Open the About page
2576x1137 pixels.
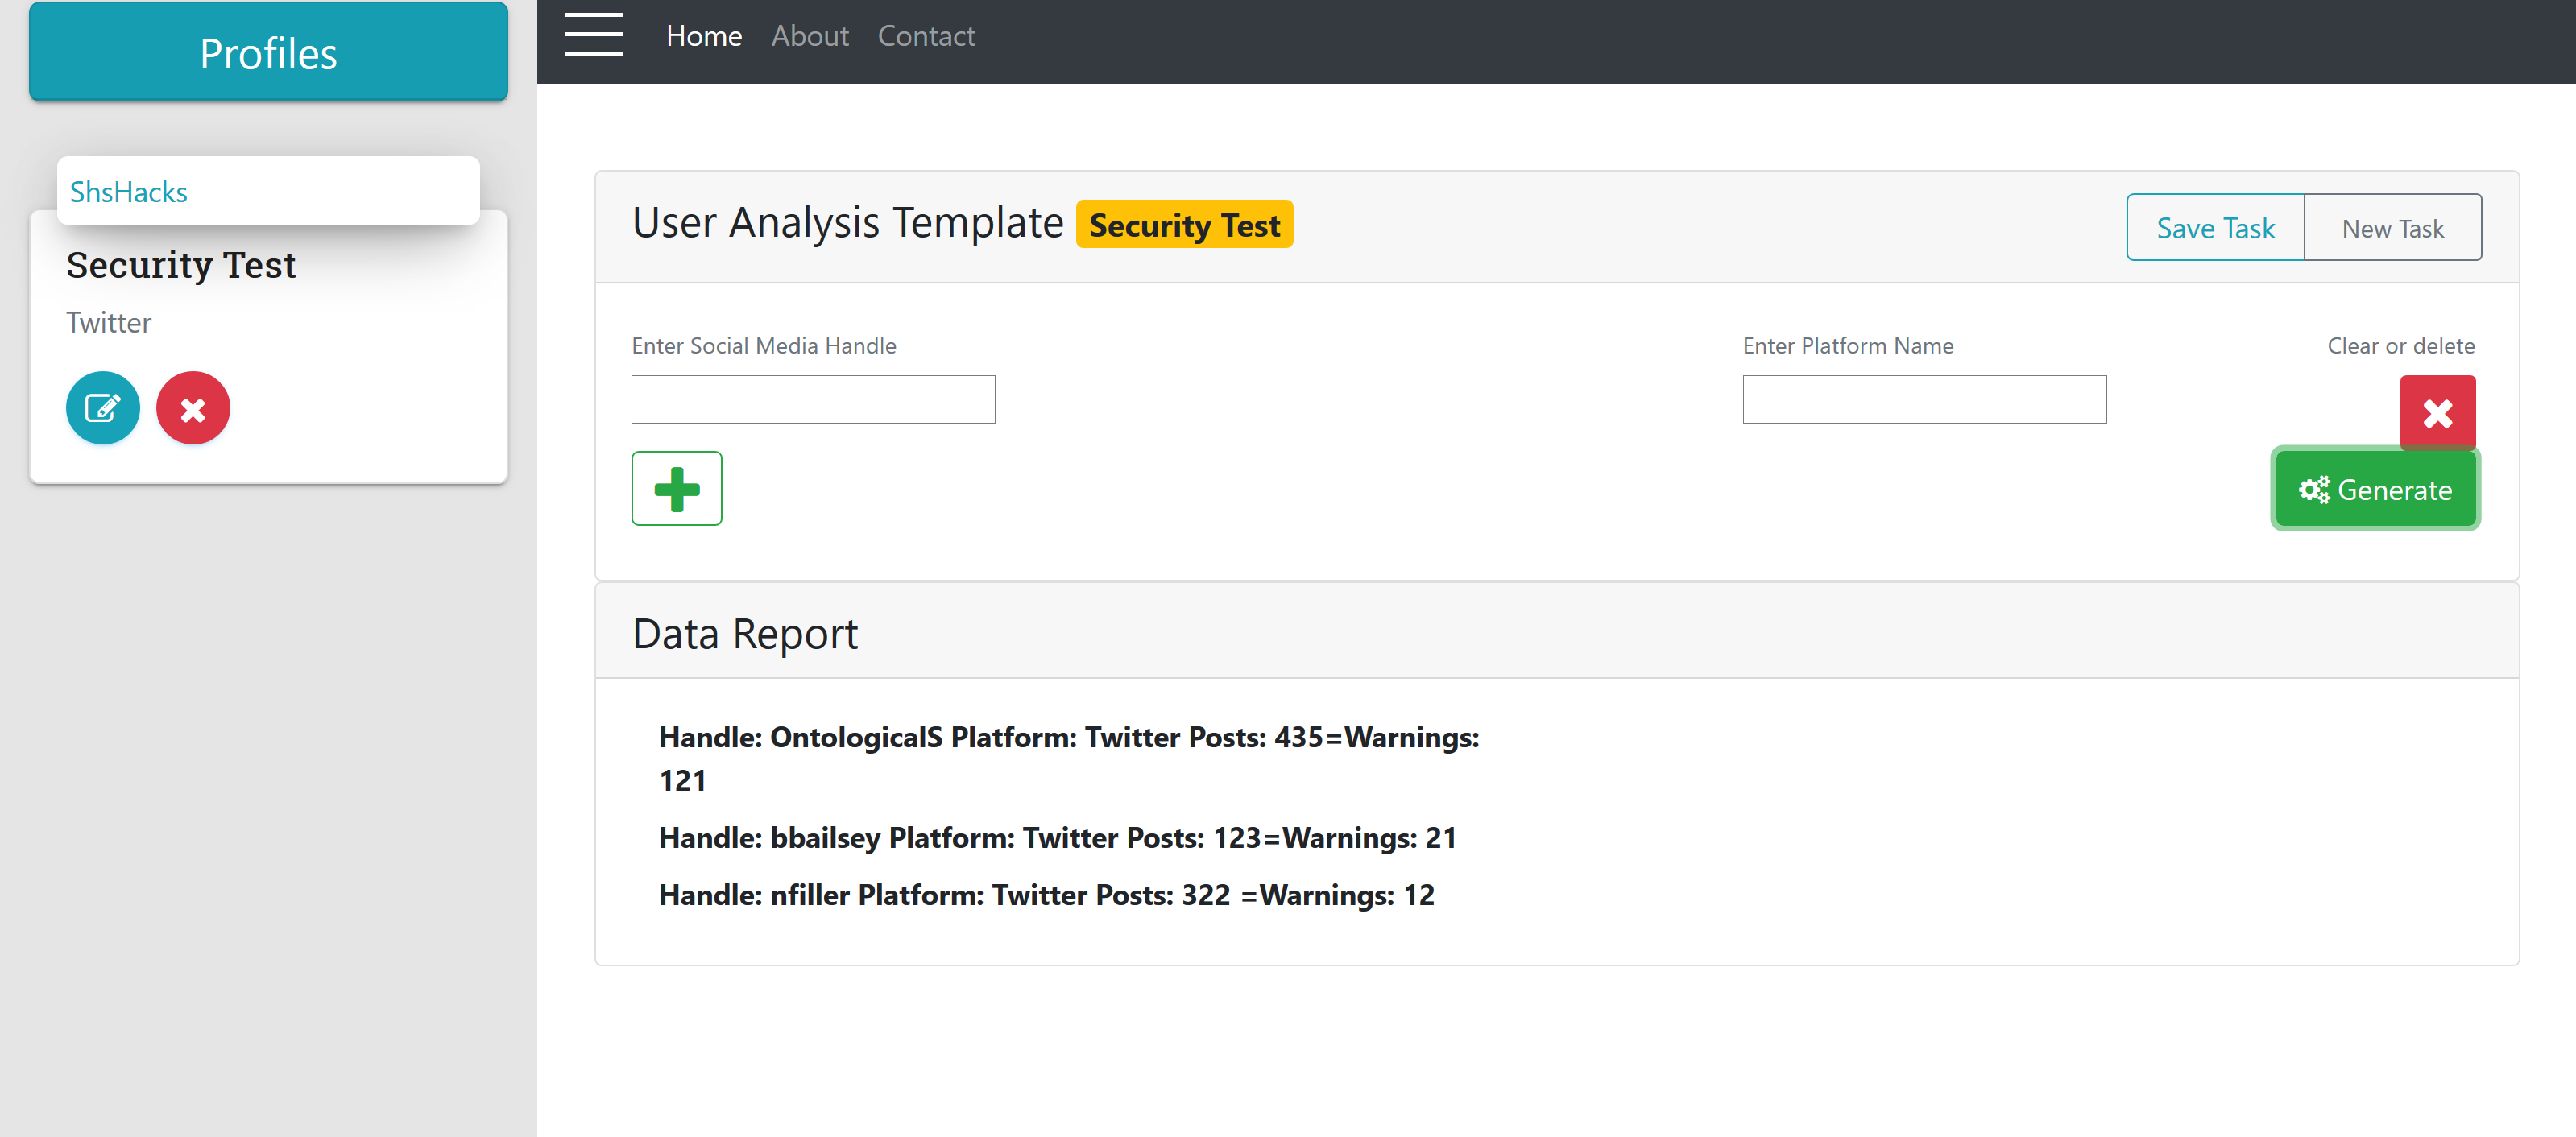(809, 36)
